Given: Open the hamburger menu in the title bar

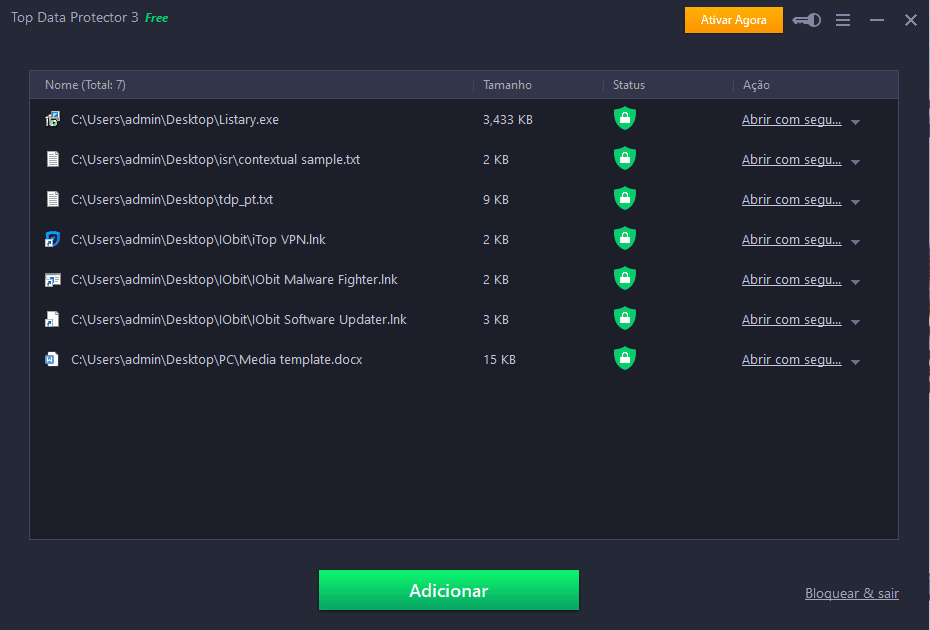Looking at the screenshot, I should click(x=843, y=20).
